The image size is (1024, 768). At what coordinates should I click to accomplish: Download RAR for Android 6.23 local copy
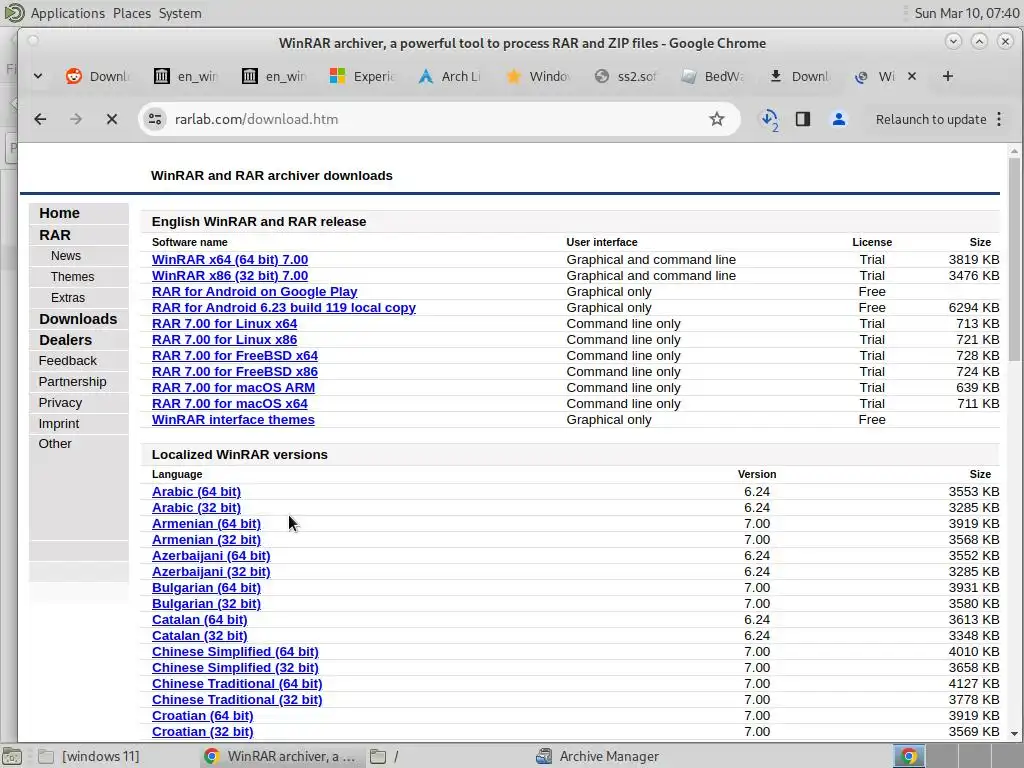(x=283, y=308)
